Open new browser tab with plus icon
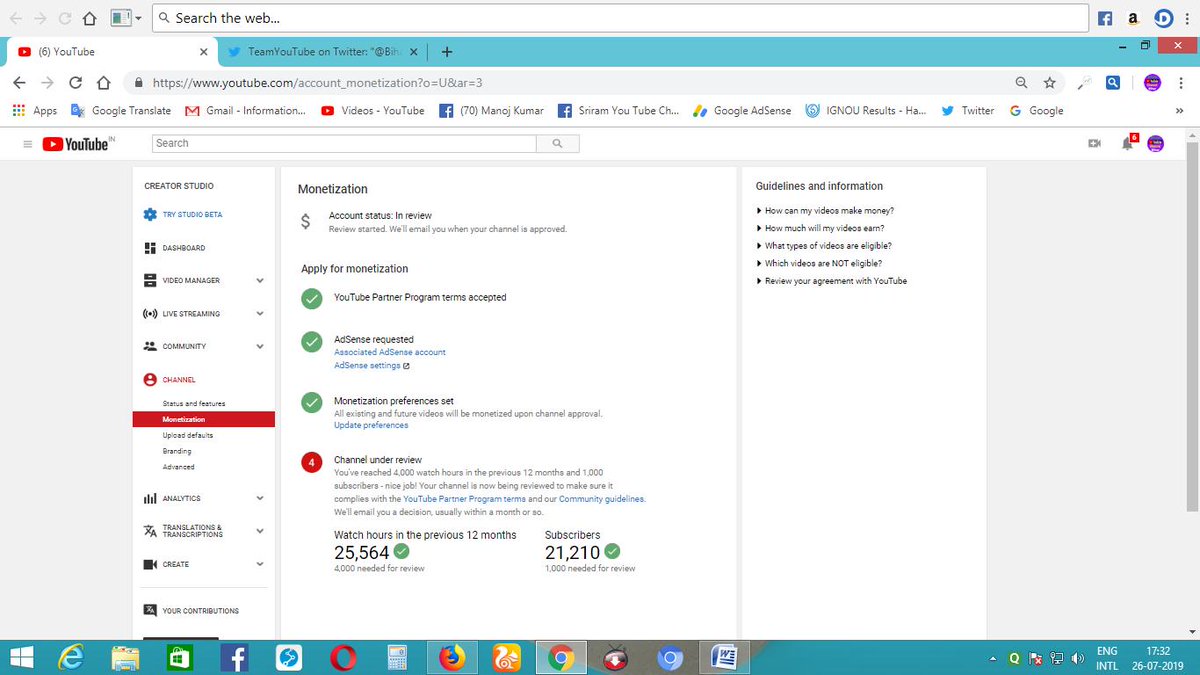This screenshot has width=1200, height=675. tap(447, 52)
